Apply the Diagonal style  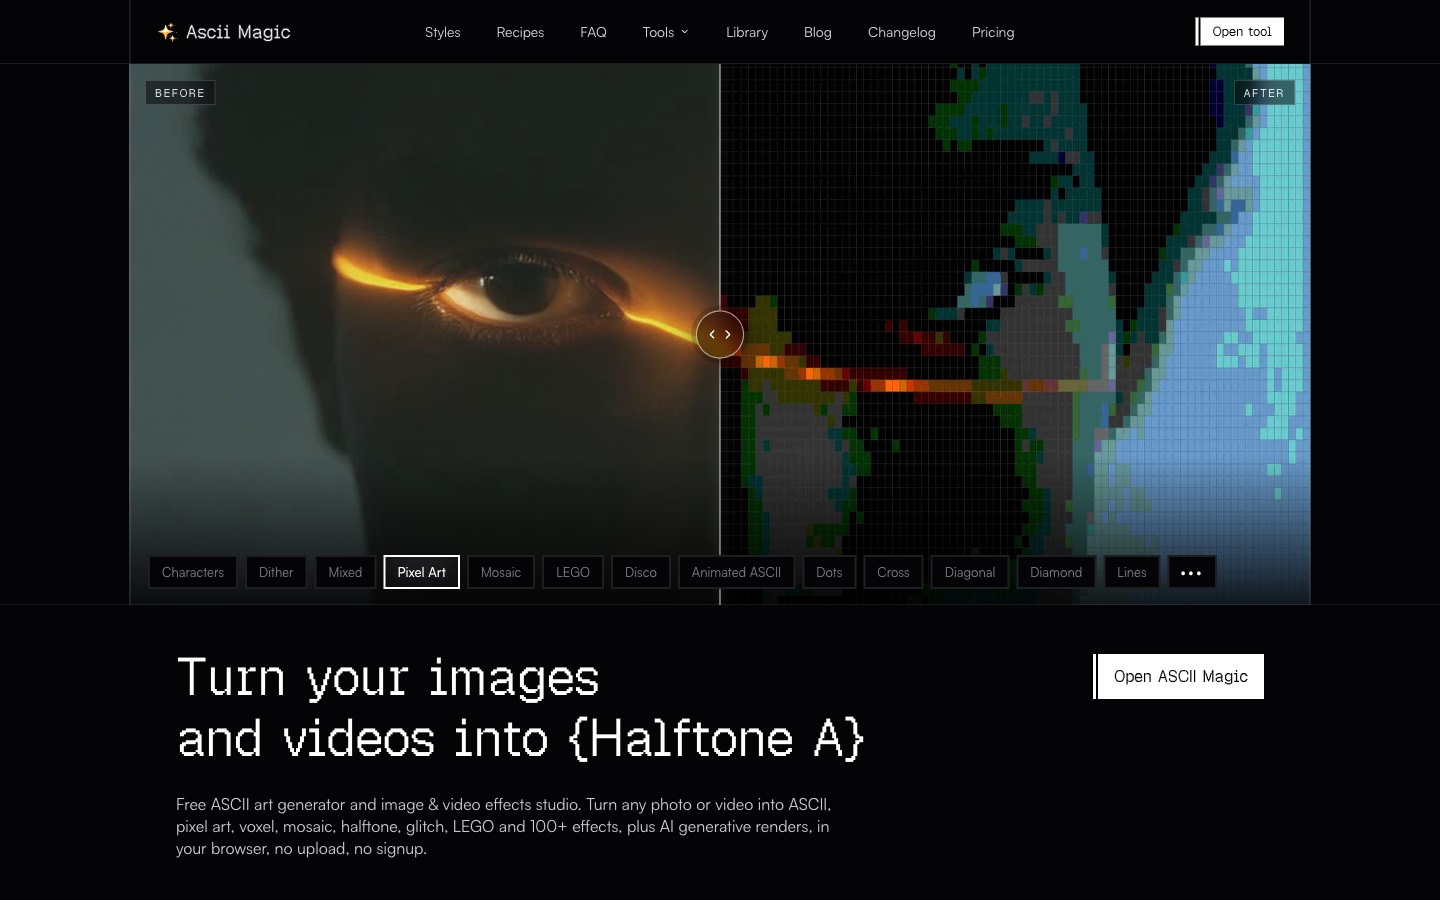(970, 572)
